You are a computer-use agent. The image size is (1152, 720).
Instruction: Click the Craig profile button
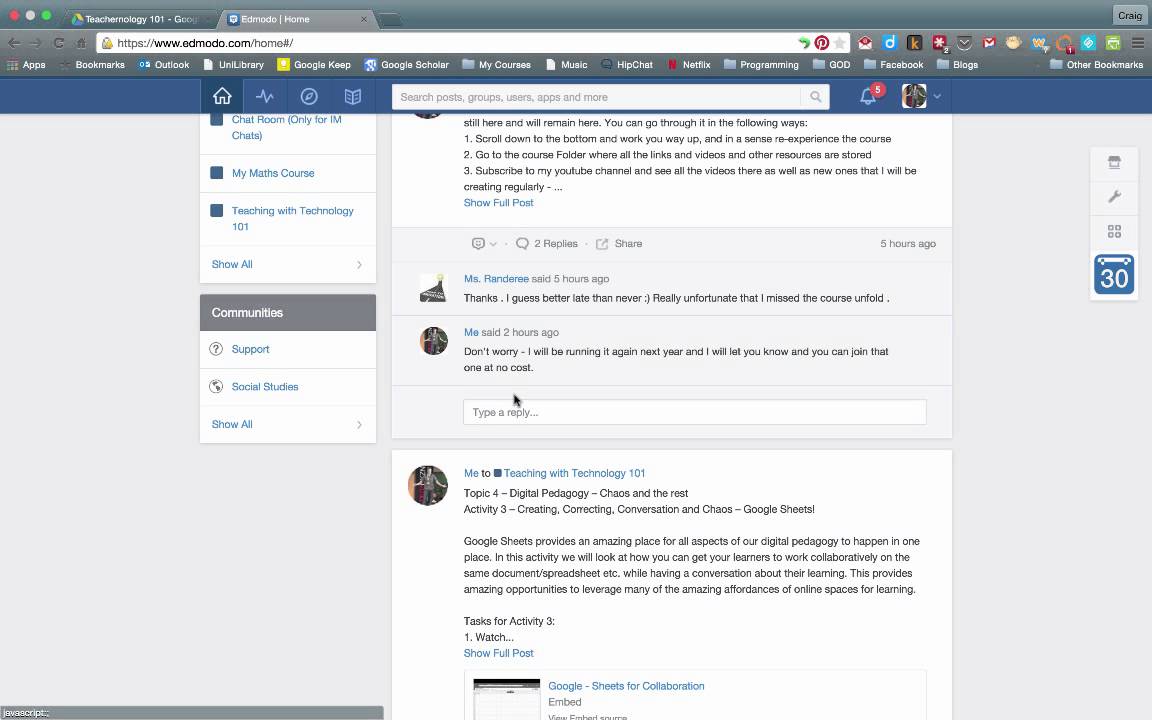click(1129, 15)
